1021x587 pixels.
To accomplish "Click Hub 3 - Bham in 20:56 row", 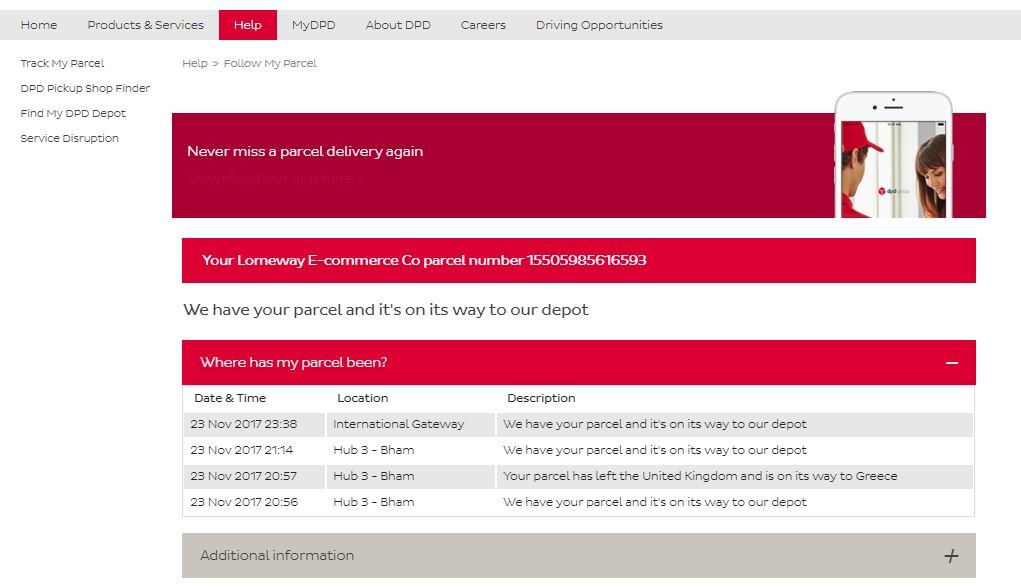I will (x=411, y=502).
